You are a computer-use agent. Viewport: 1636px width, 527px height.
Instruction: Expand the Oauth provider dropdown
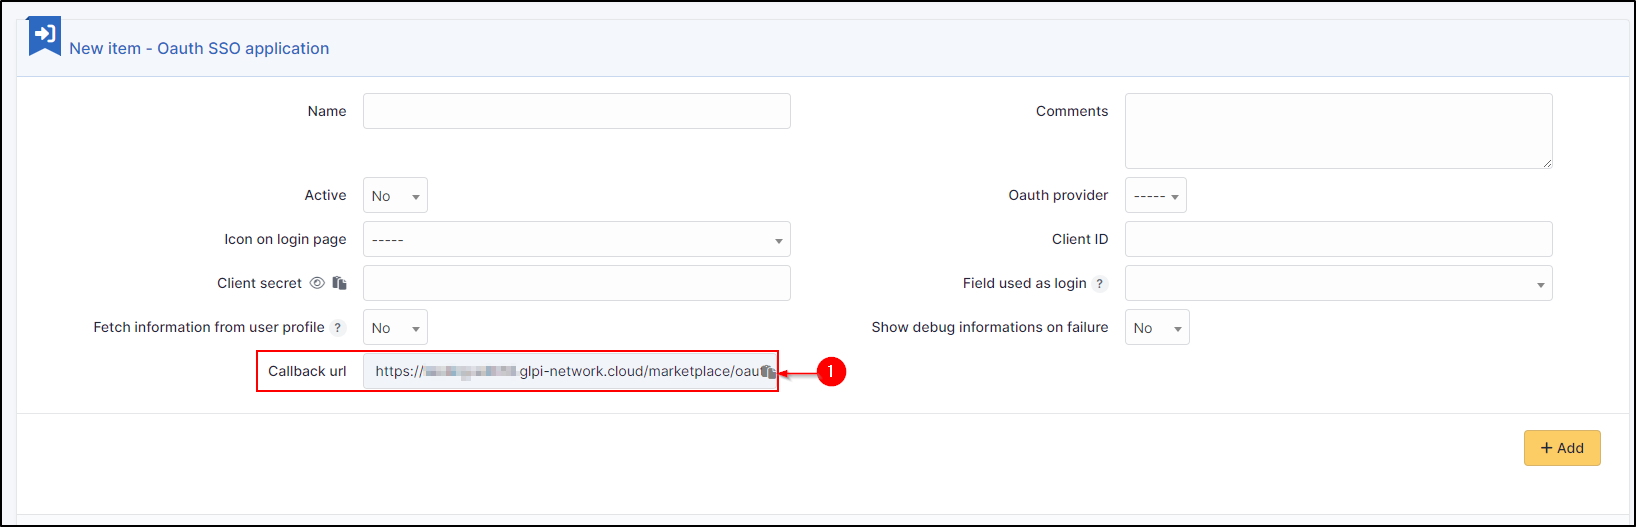(x=1155, y=196)
